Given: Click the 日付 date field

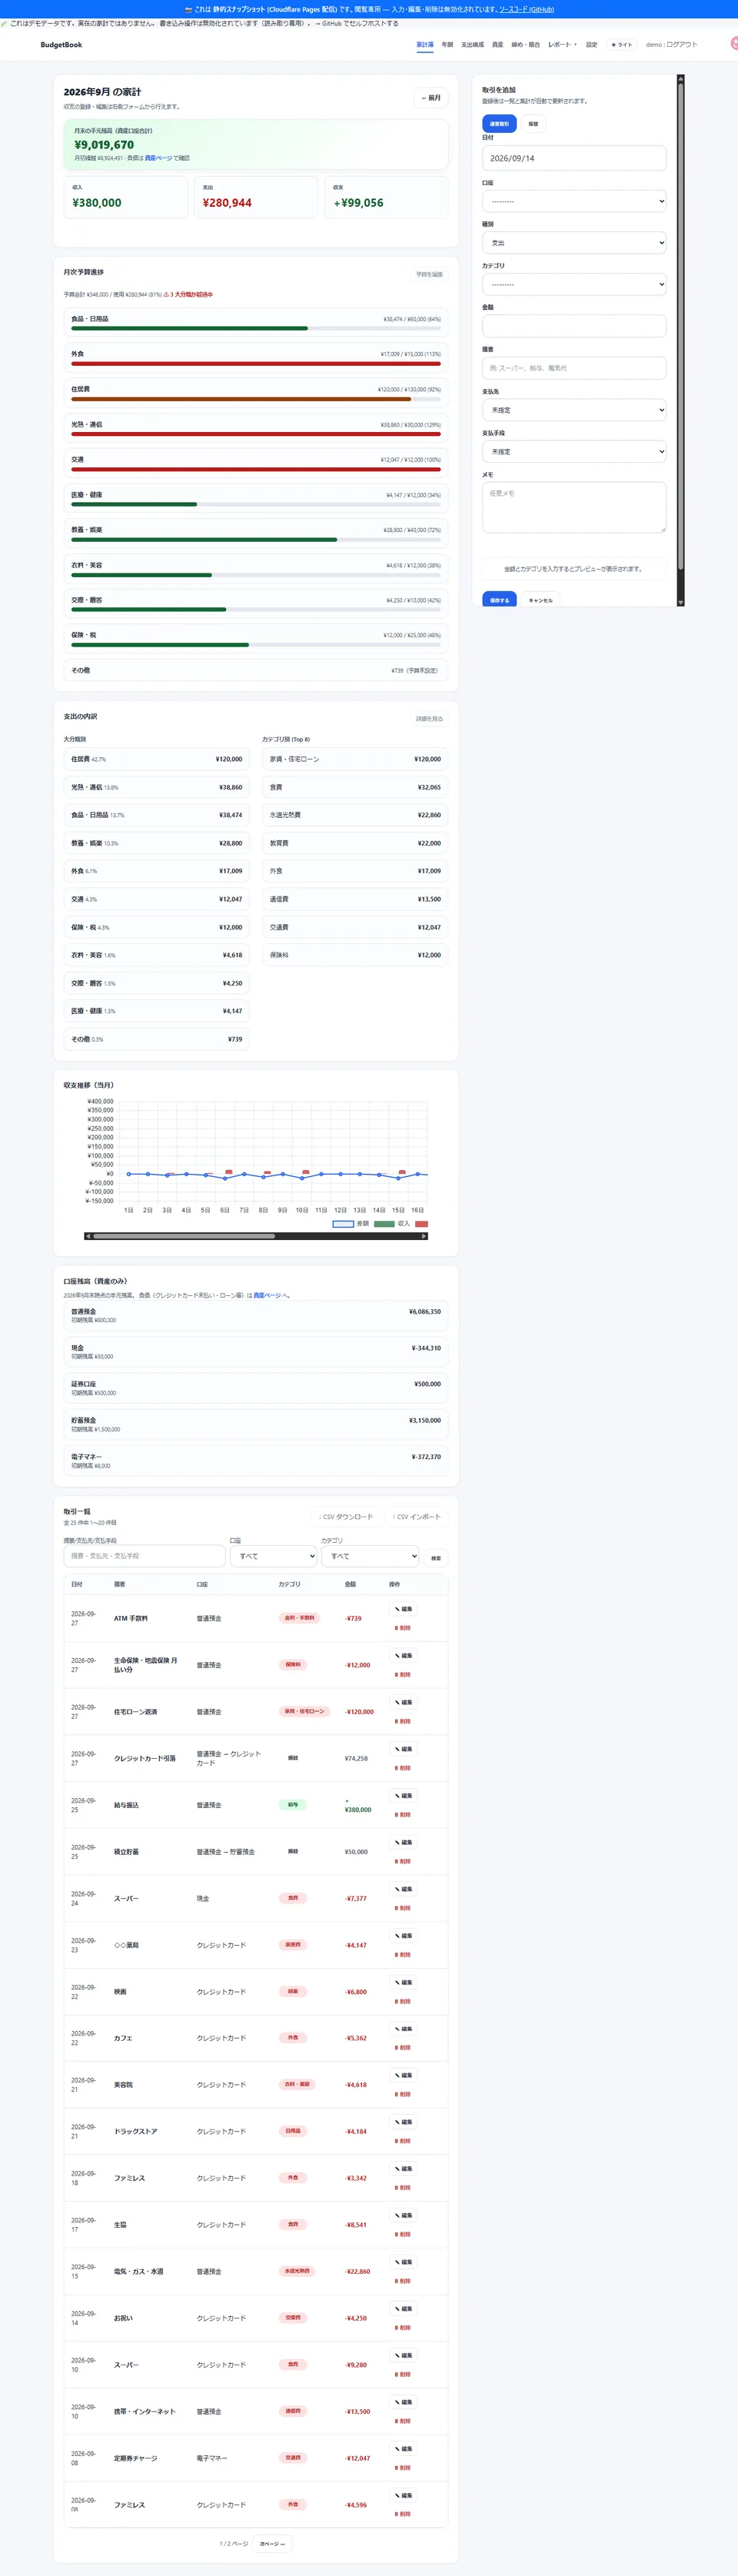Looking at the screenshot, I should pyautogui.click(x=574, y=158).
